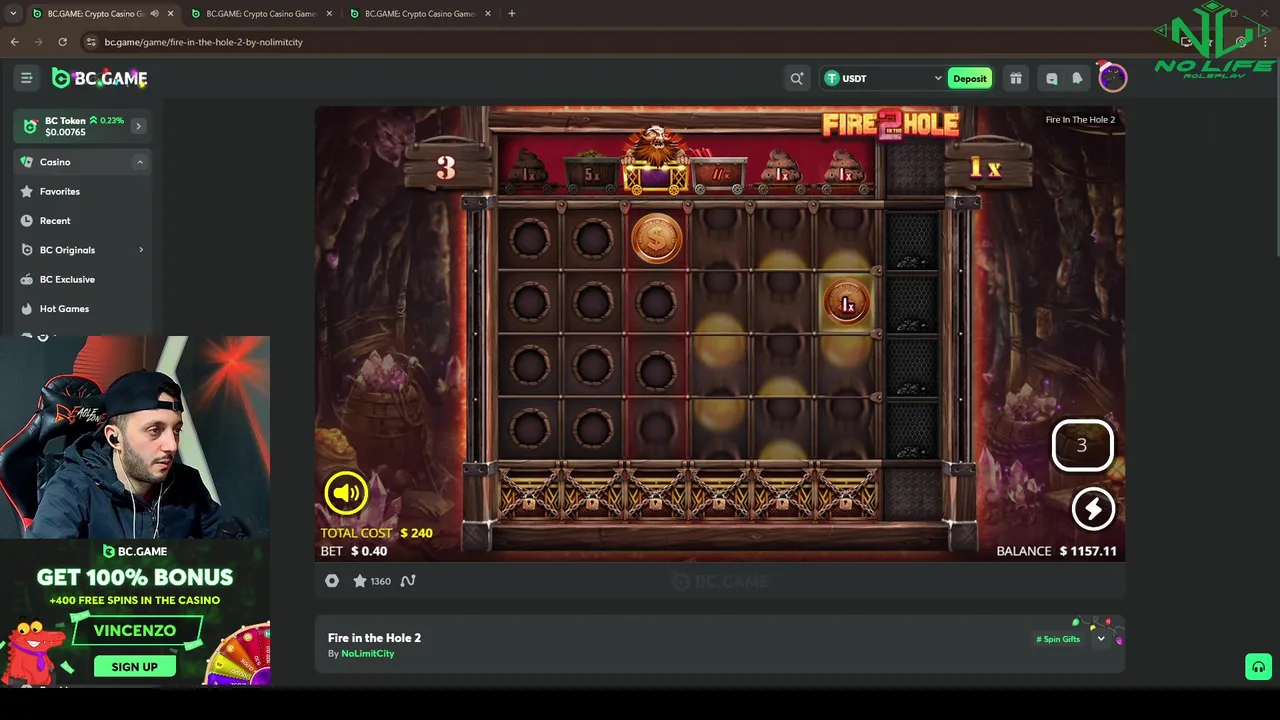
Task: Open the site info icon in address bar
Action: tap(91, 42)
